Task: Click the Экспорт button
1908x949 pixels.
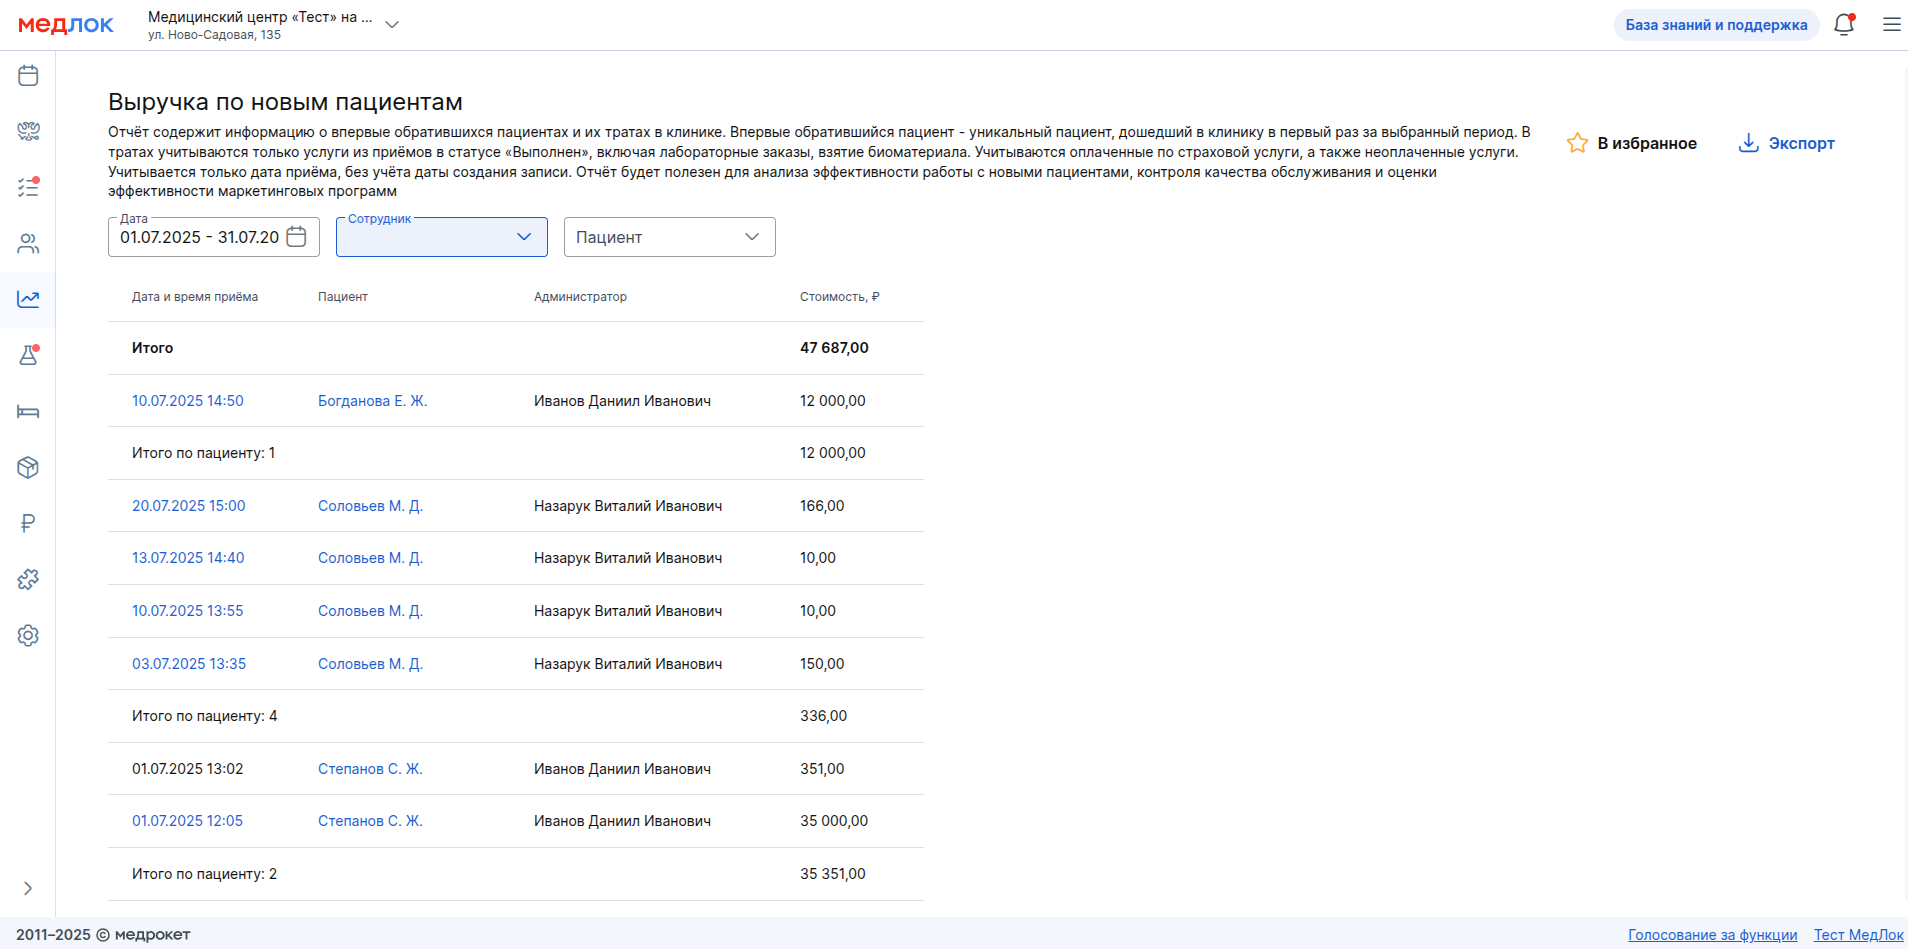Action: [x=1786, y=143]
